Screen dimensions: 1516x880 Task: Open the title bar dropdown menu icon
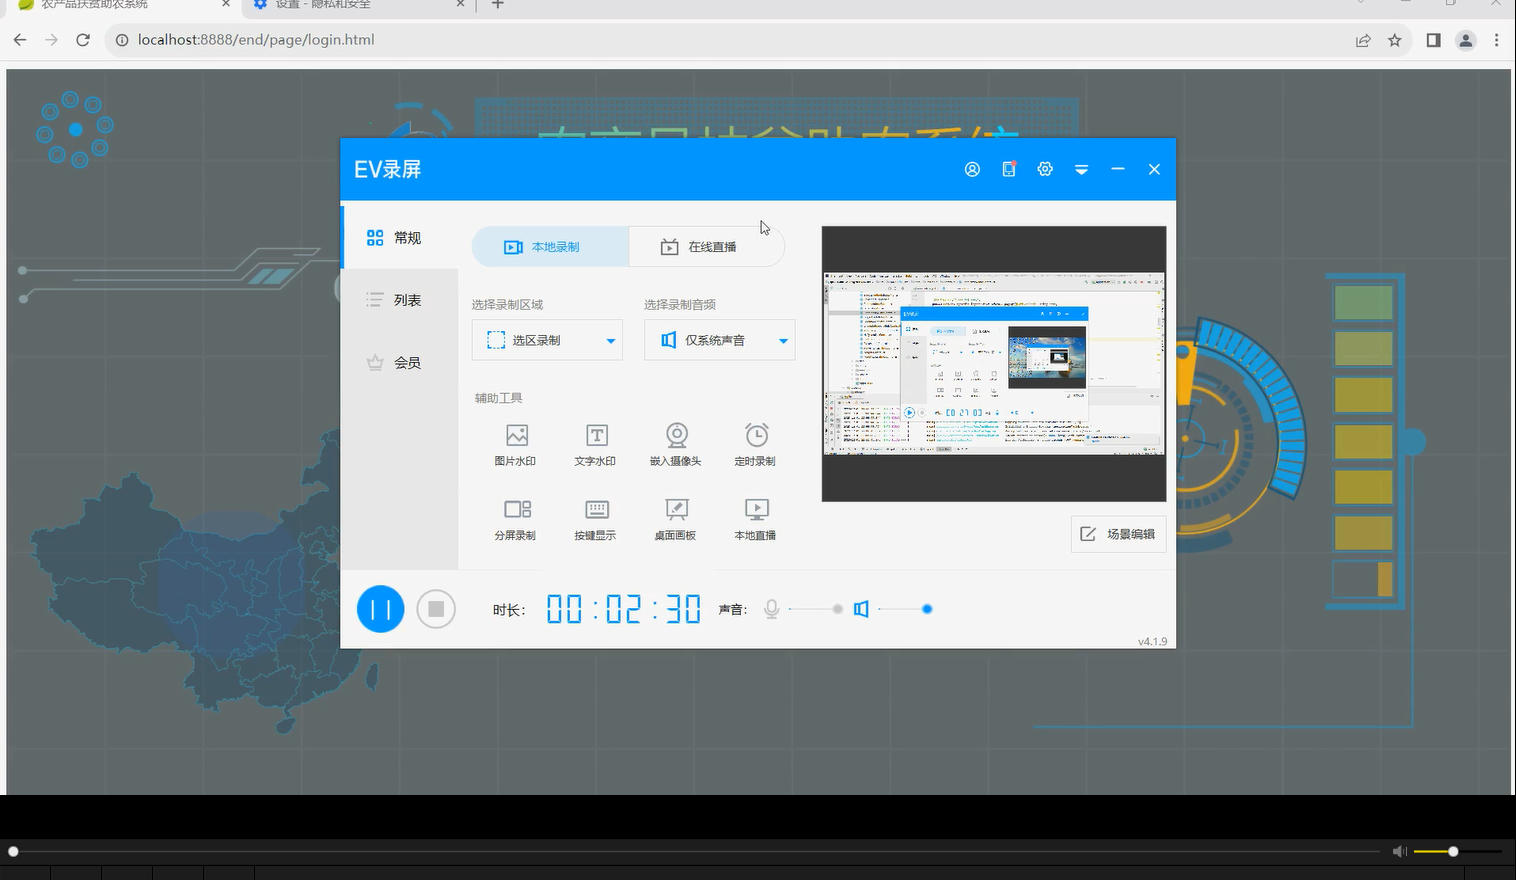(1081, 170)
